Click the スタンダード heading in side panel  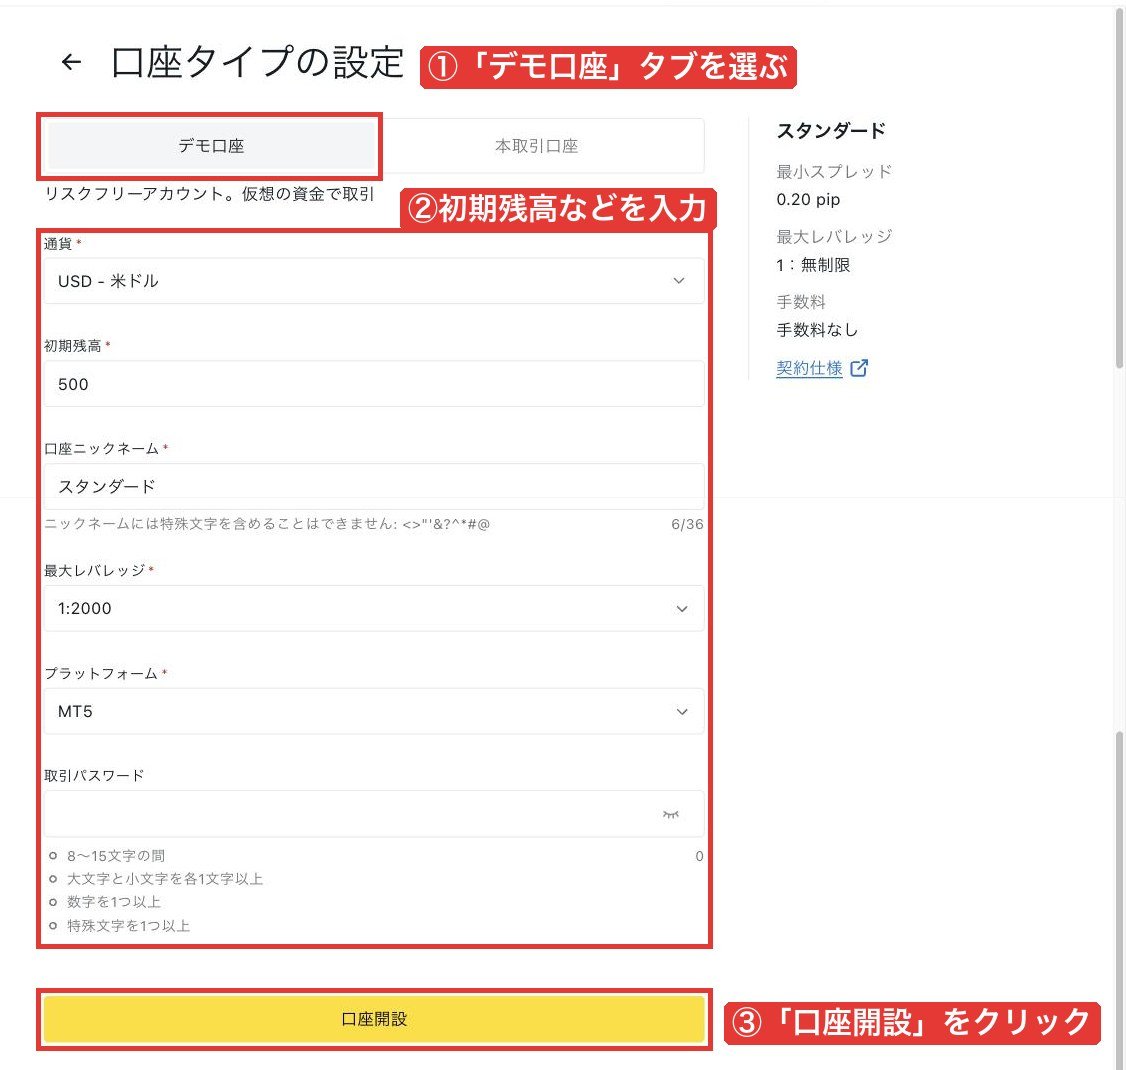point(831,131)
